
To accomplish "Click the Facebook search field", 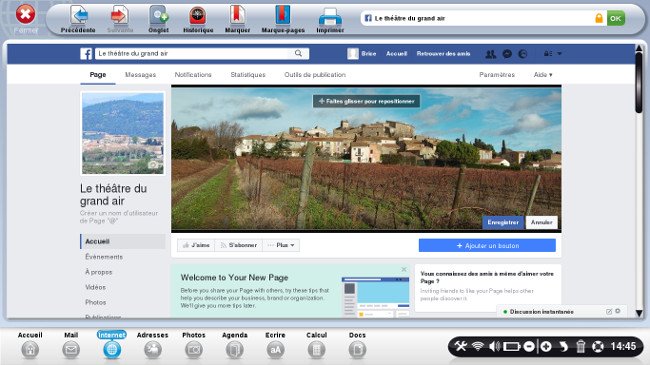I will [x=193, y=54].
